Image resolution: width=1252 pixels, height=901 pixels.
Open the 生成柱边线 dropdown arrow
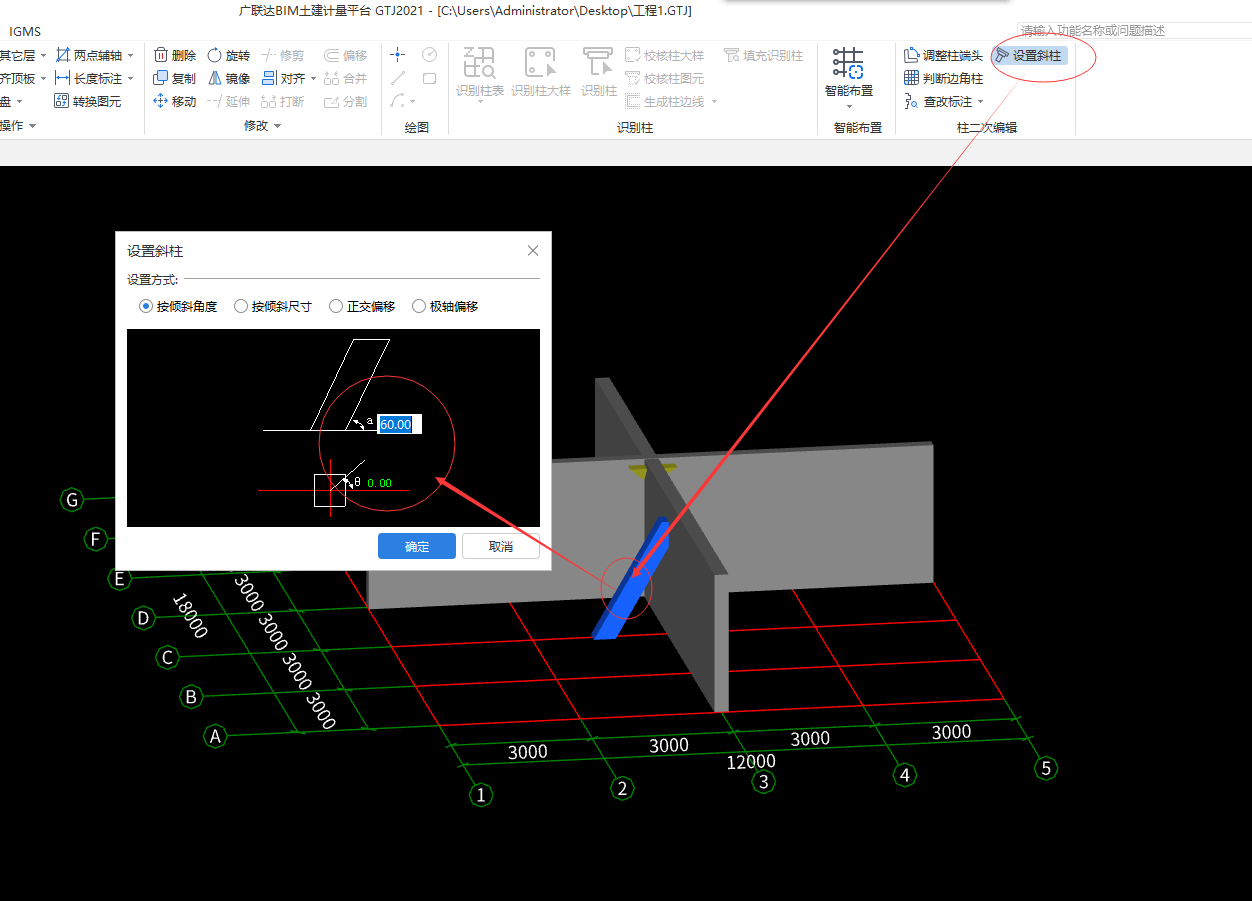coord(713,102)
